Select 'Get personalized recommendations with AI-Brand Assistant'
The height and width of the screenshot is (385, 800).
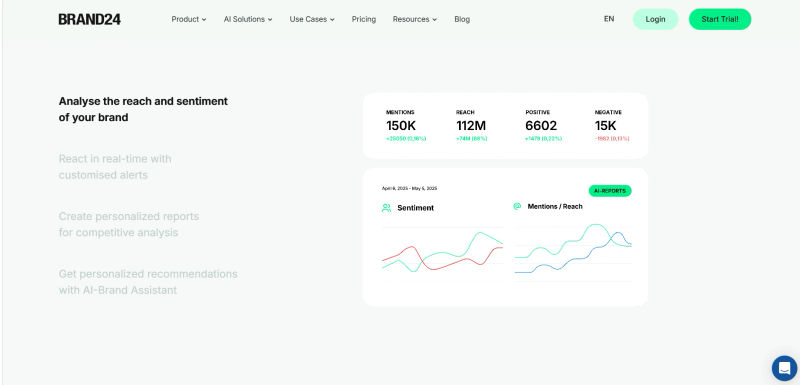pos(148,282)
